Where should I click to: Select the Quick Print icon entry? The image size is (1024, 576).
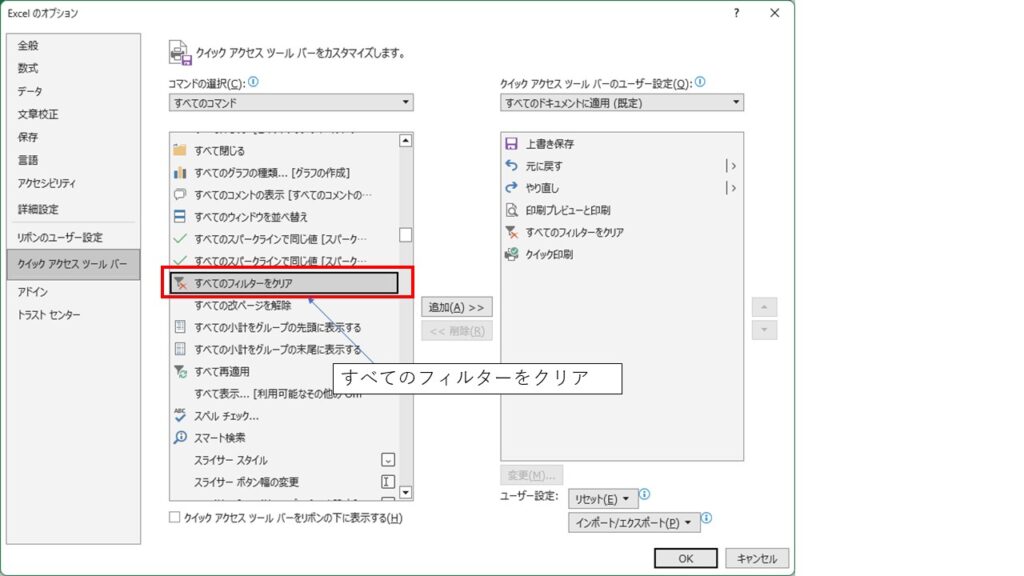(512, 254)
